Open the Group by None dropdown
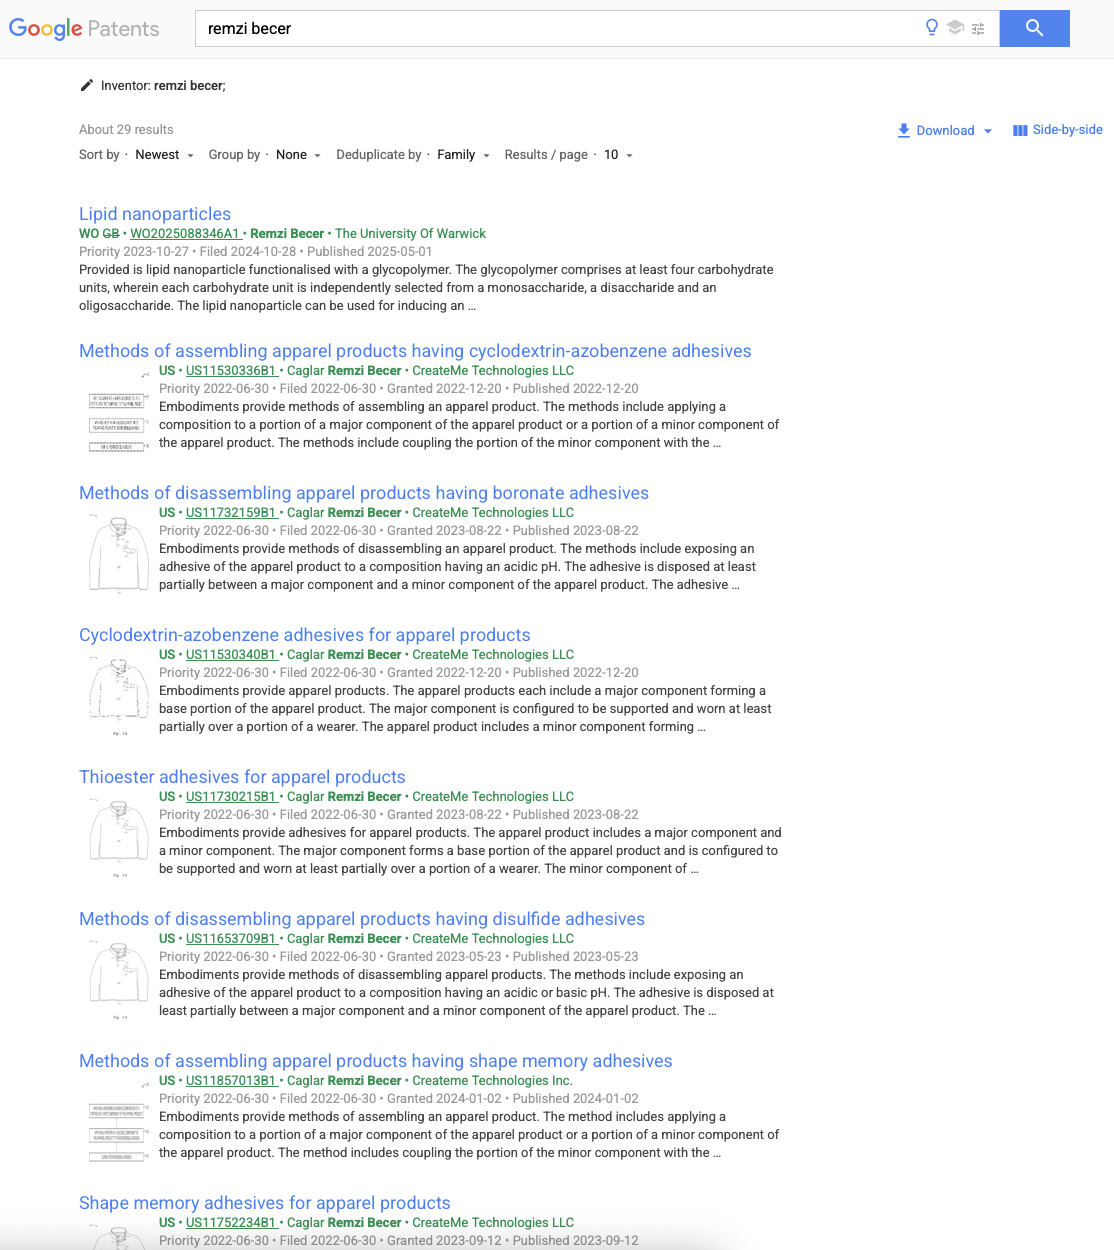Viewport: 1114px width, 1250px height. coord(298,155)
